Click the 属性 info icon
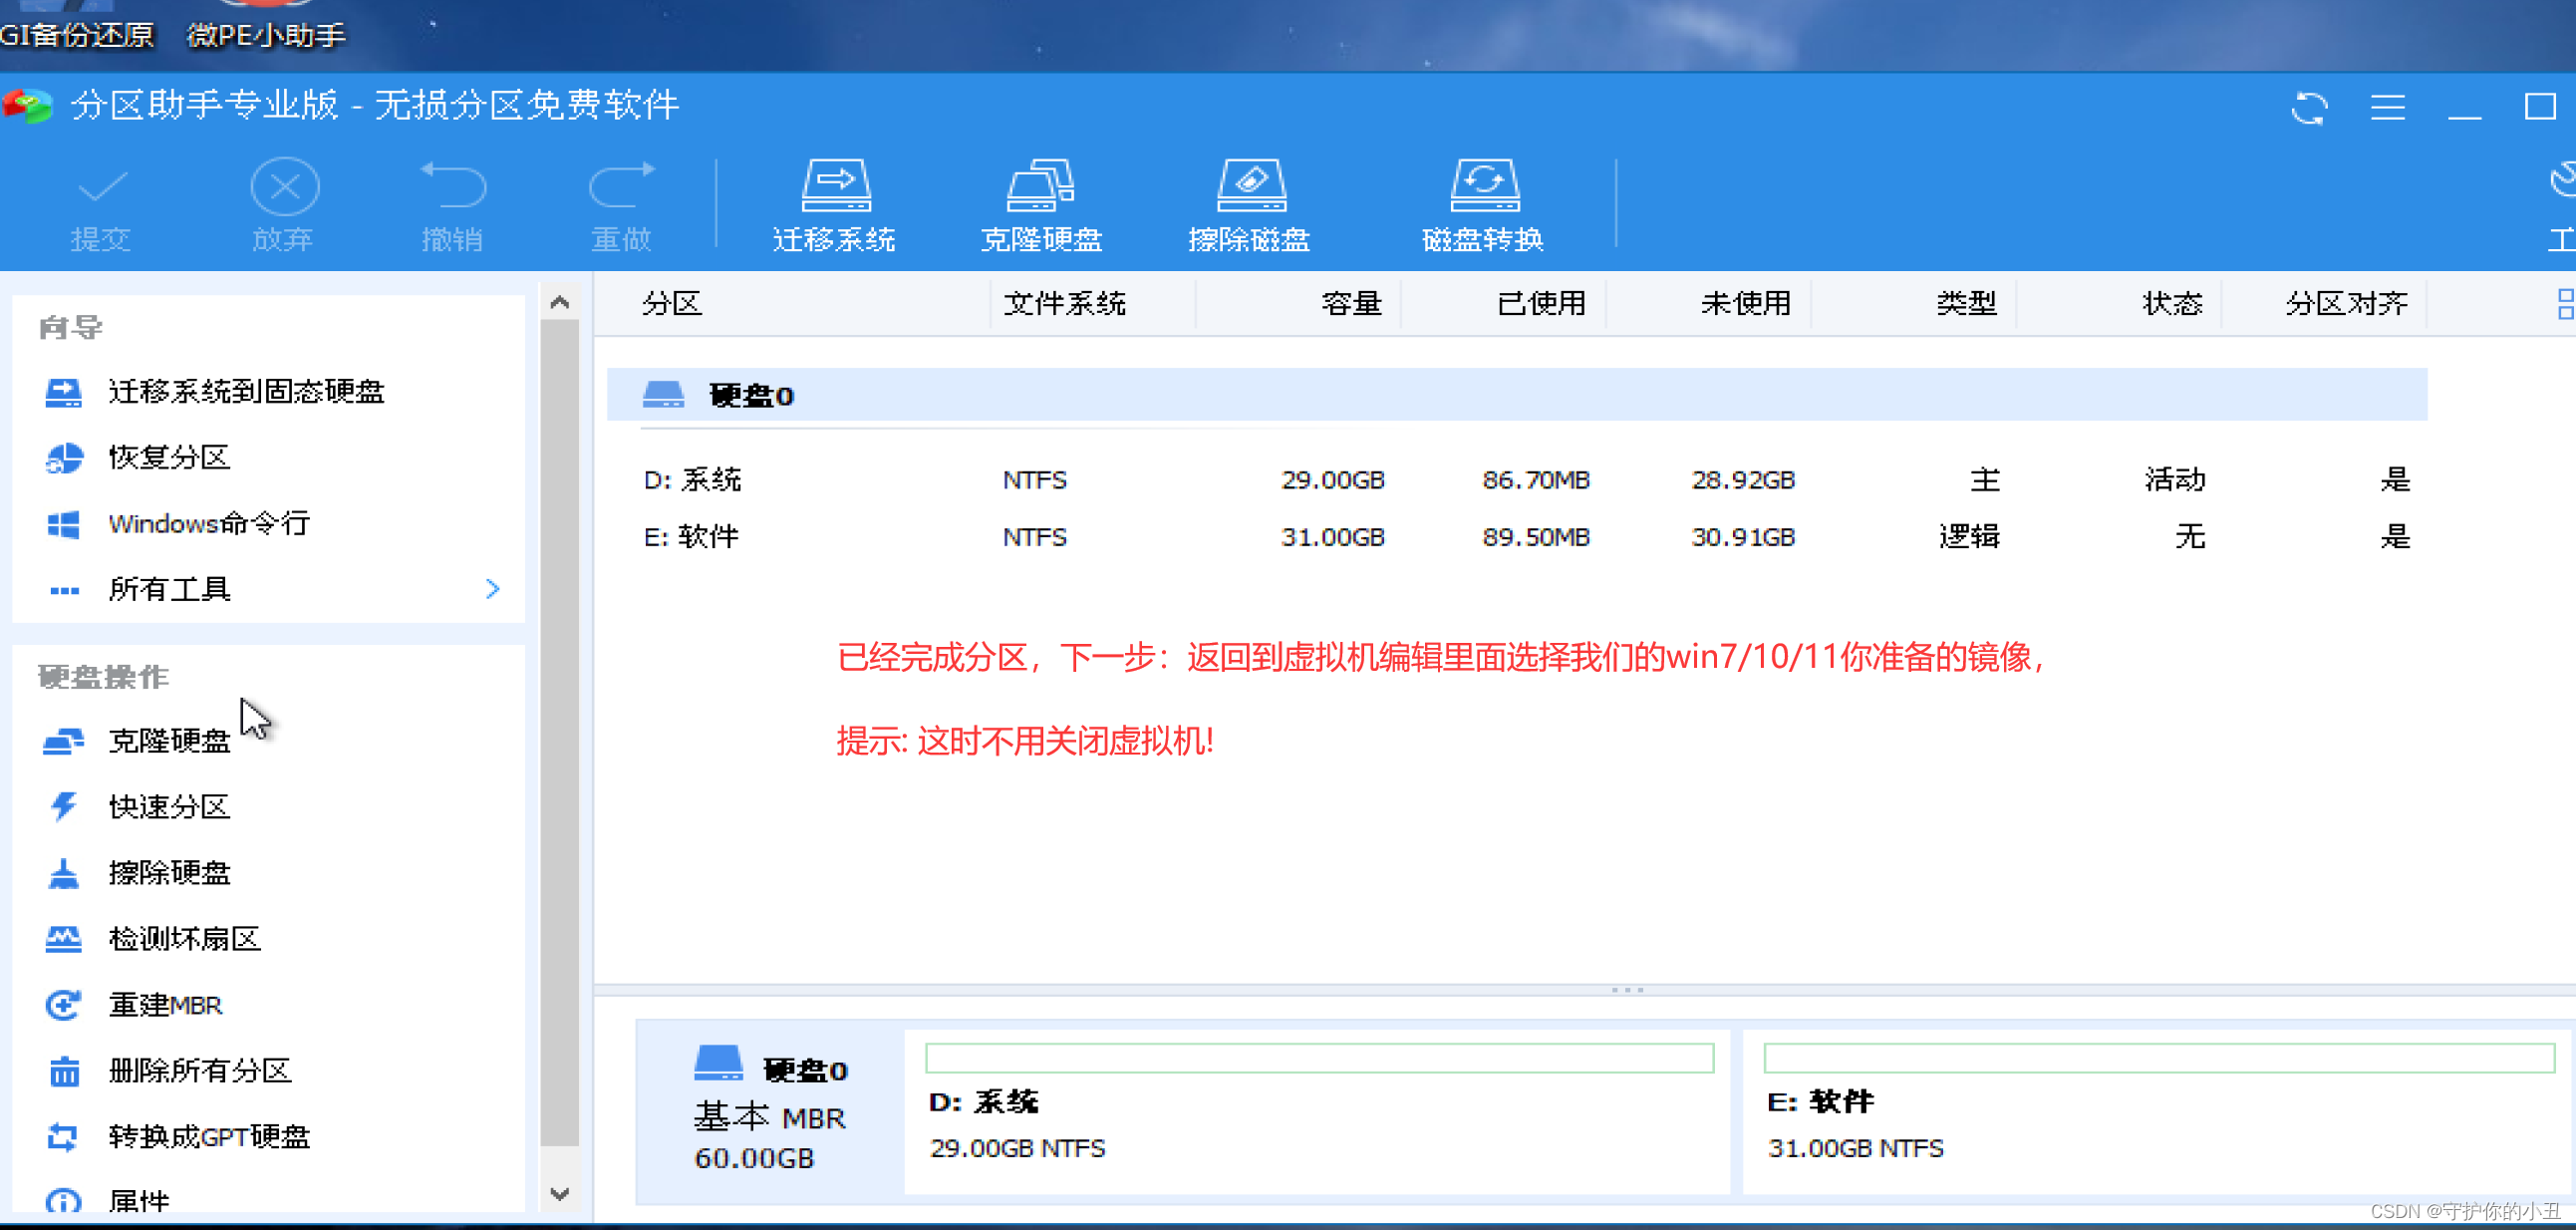Viewport: 2576px width, 1230px height. [x=64, y=1202]
